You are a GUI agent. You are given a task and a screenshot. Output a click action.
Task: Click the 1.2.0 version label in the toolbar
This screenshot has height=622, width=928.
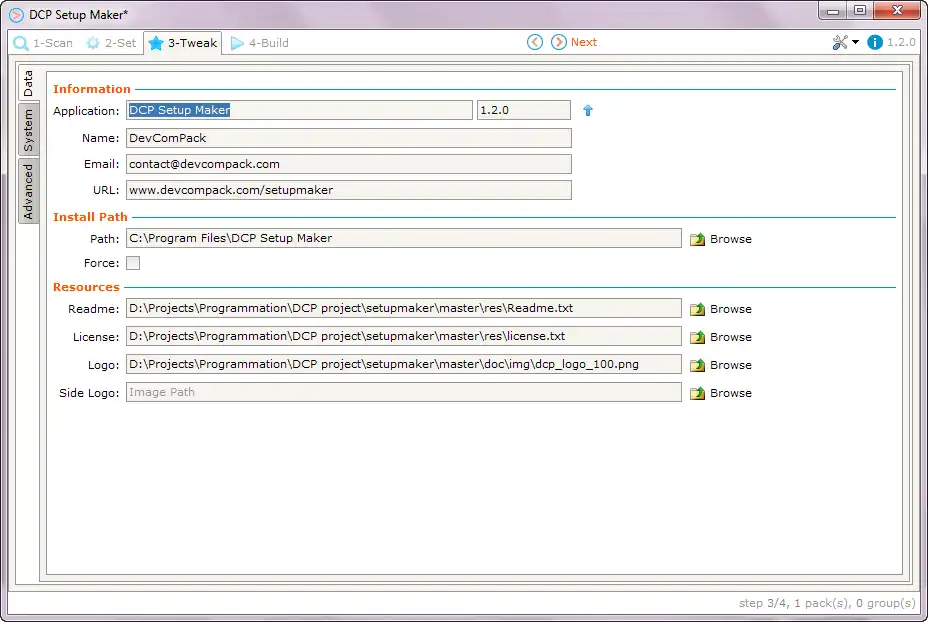[x=901, y=43]
